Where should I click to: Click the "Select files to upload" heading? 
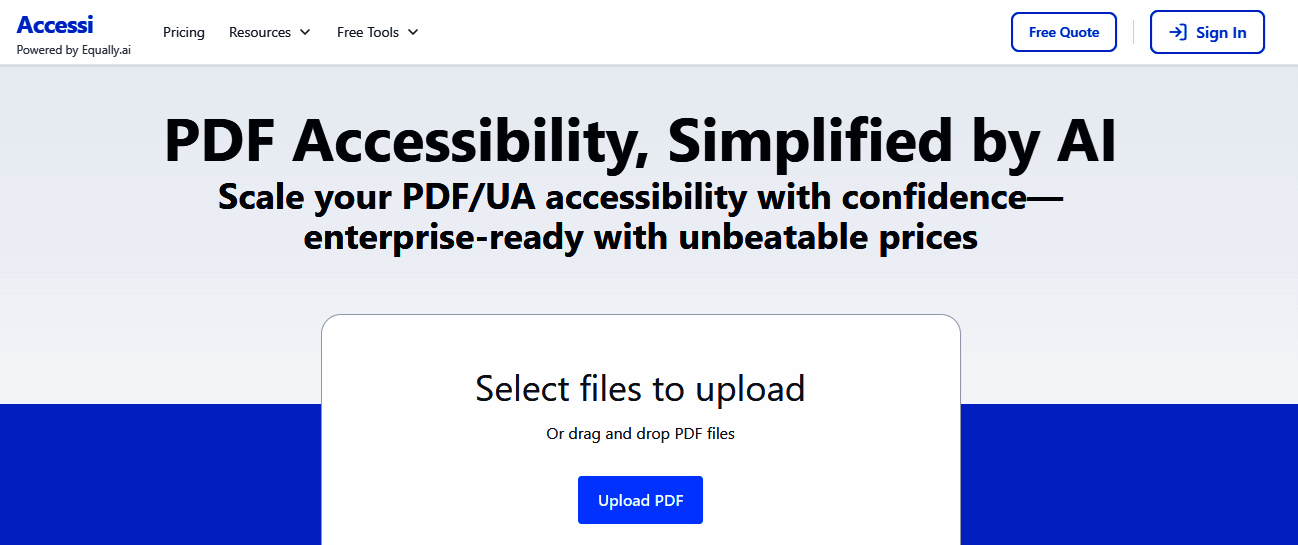click(x=640, y=388)
